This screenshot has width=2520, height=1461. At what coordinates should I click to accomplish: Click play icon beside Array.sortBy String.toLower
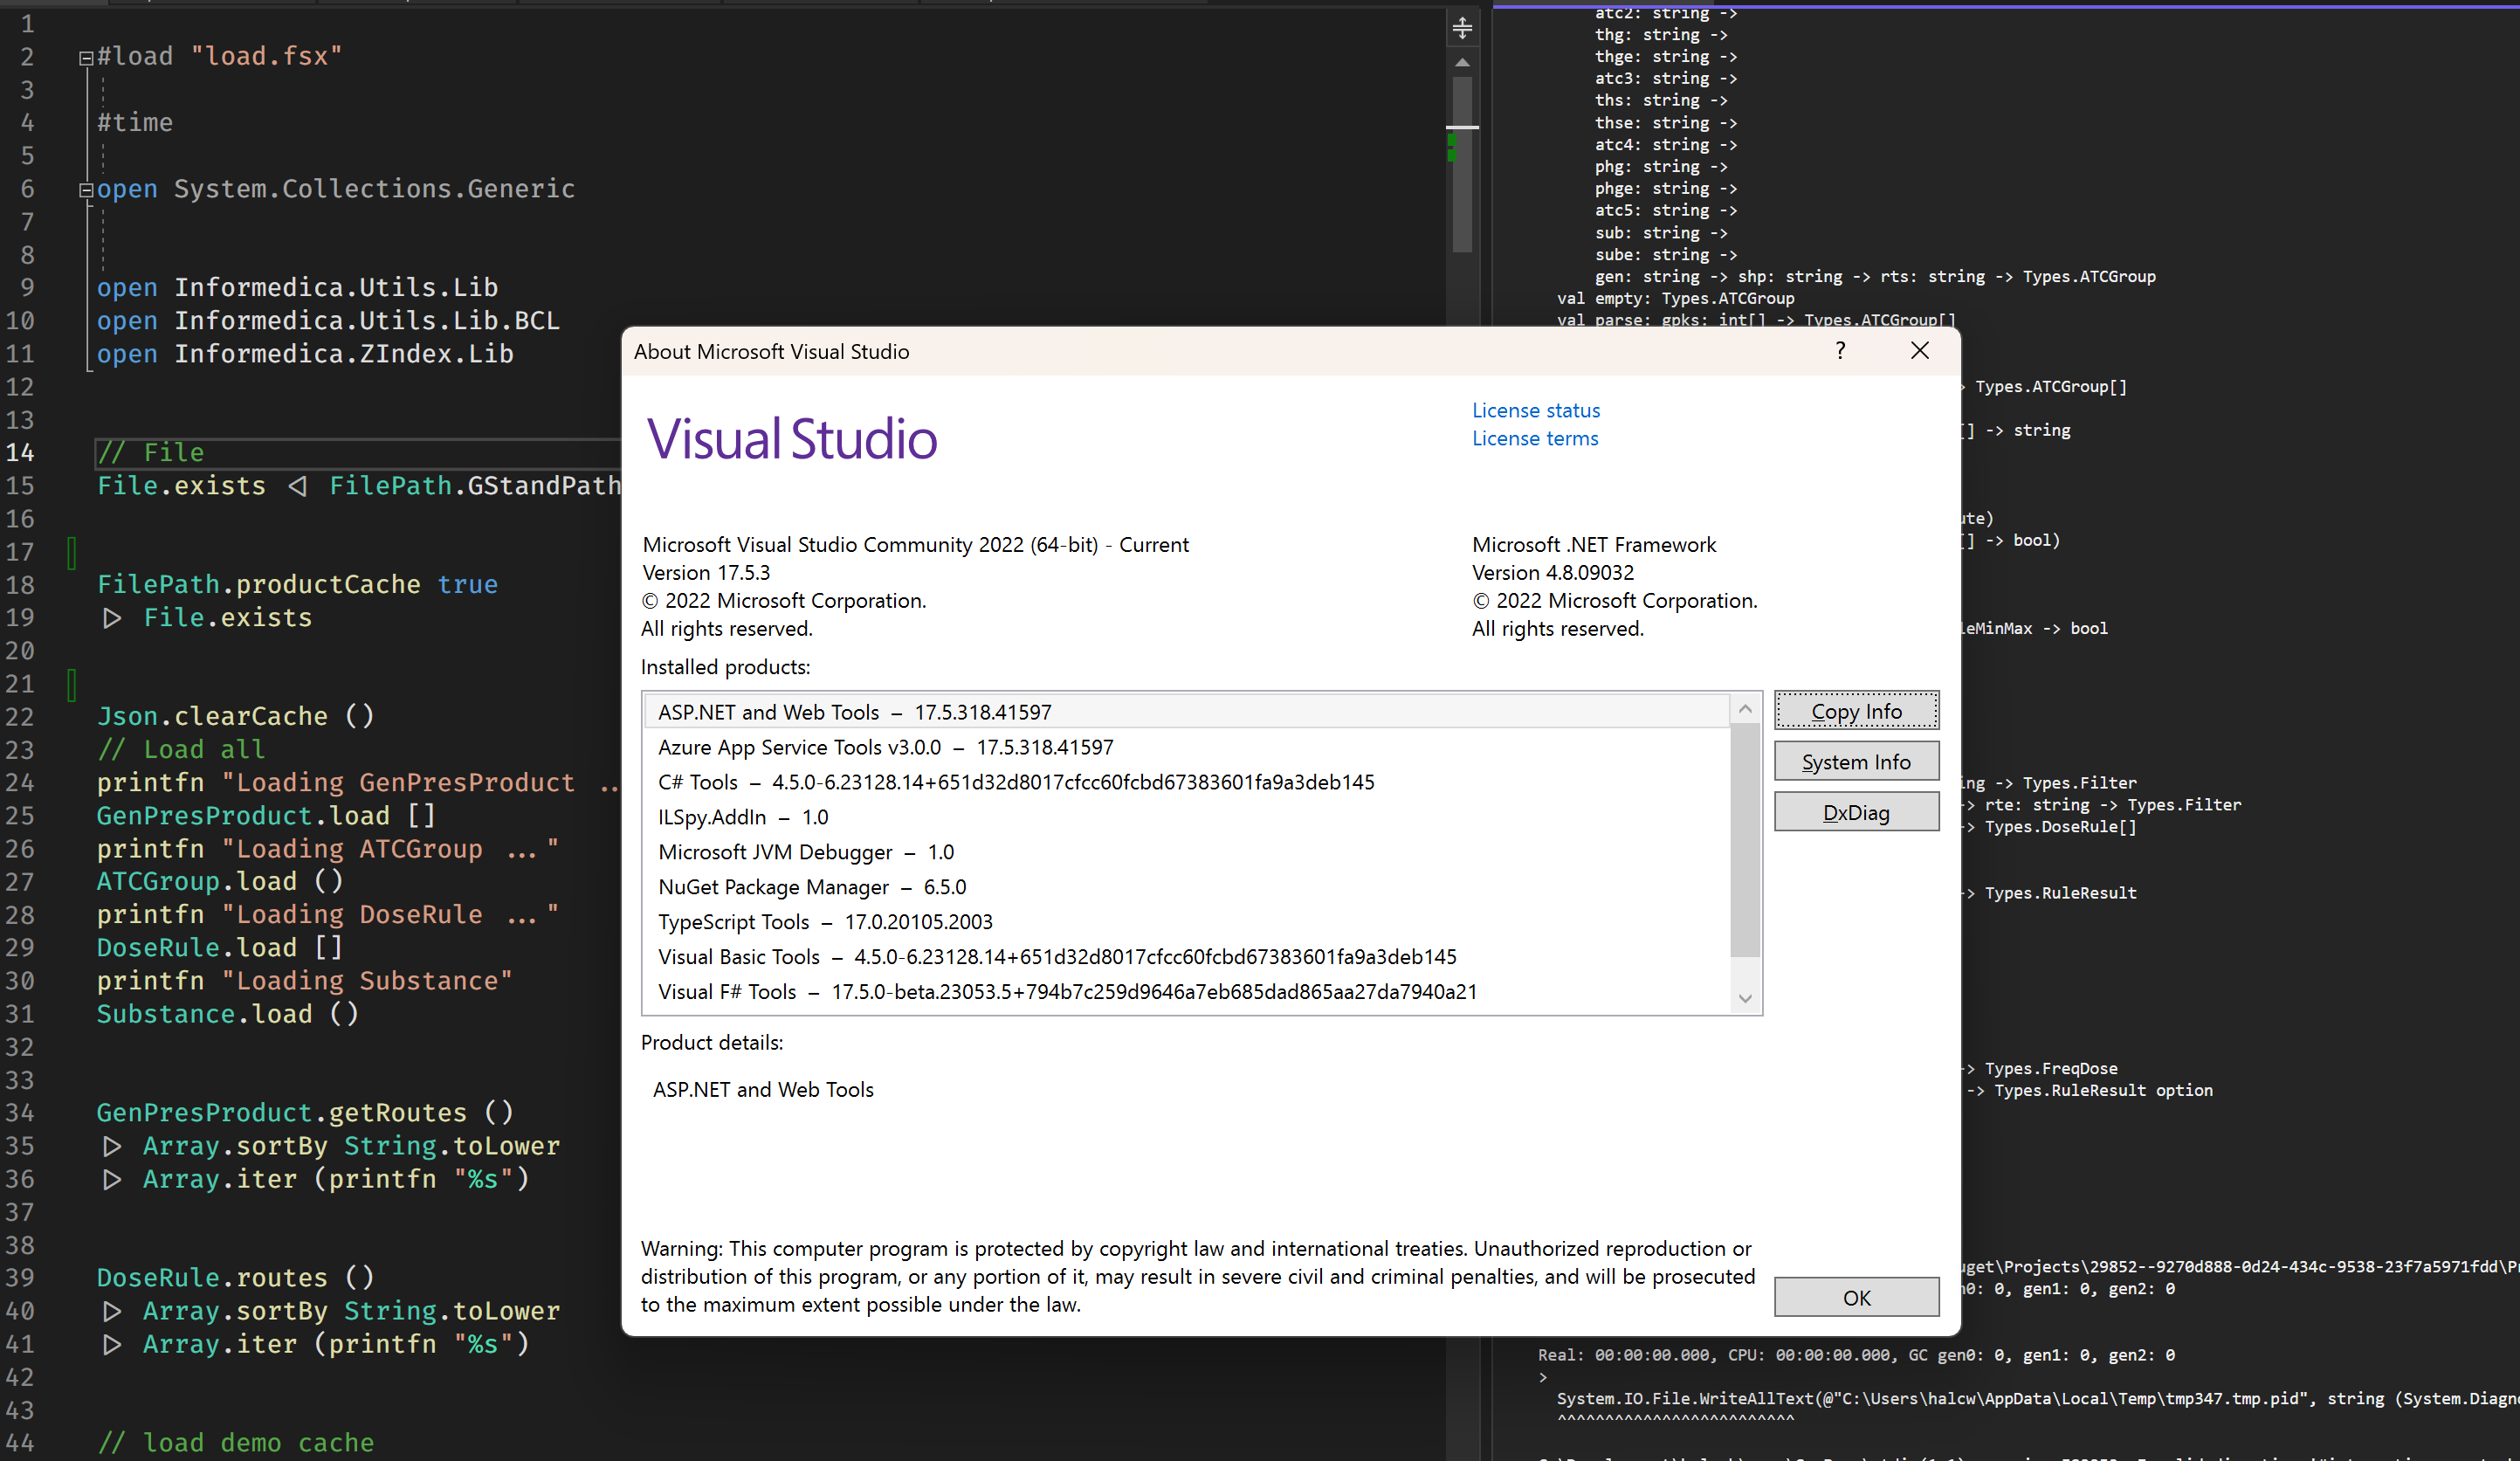[111, 1147]
